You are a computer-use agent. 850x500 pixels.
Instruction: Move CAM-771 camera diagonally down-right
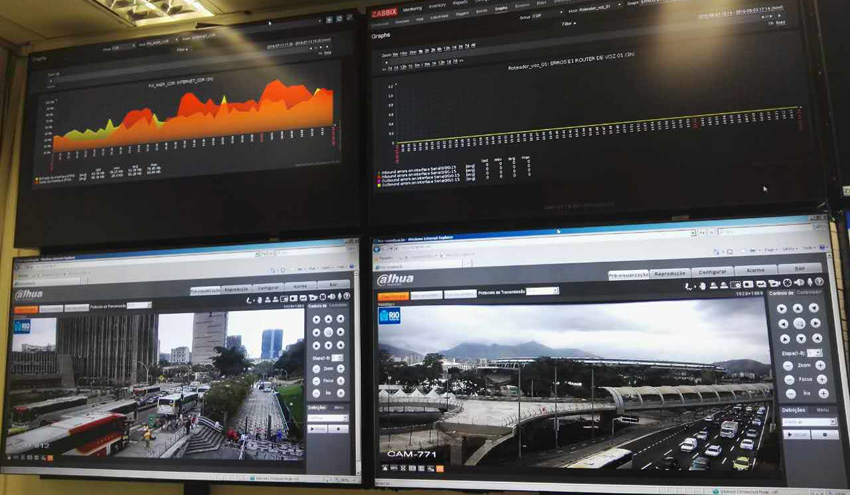(x=817, y=339)
